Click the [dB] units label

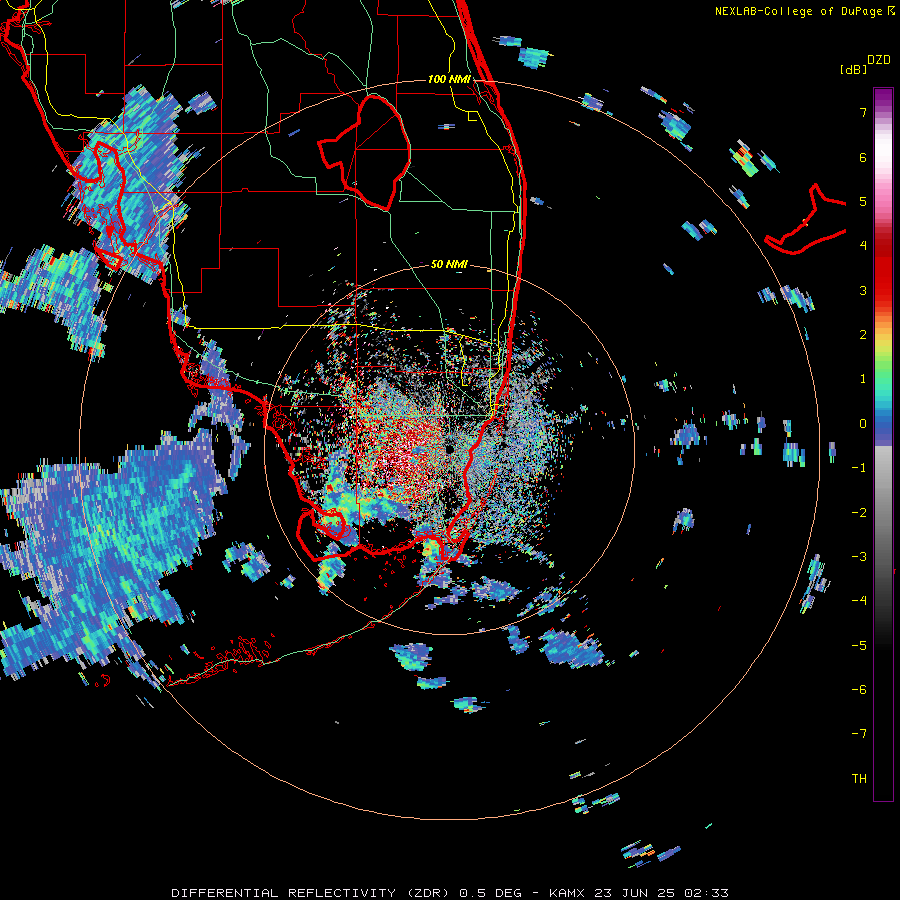point(853,69)
